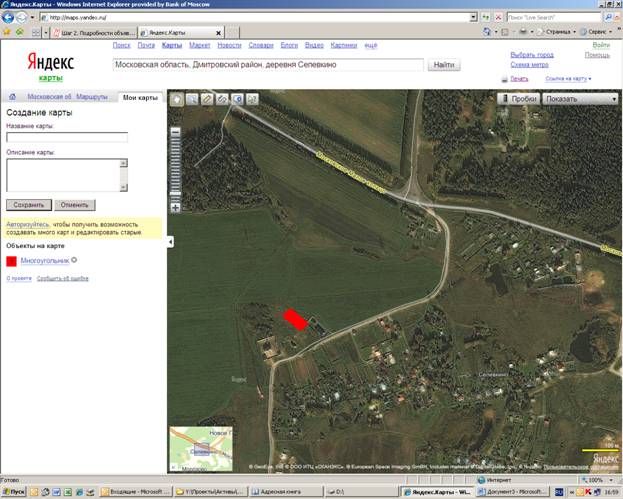Toggle the Пробки traffic layer

click(x=518, y=99)
